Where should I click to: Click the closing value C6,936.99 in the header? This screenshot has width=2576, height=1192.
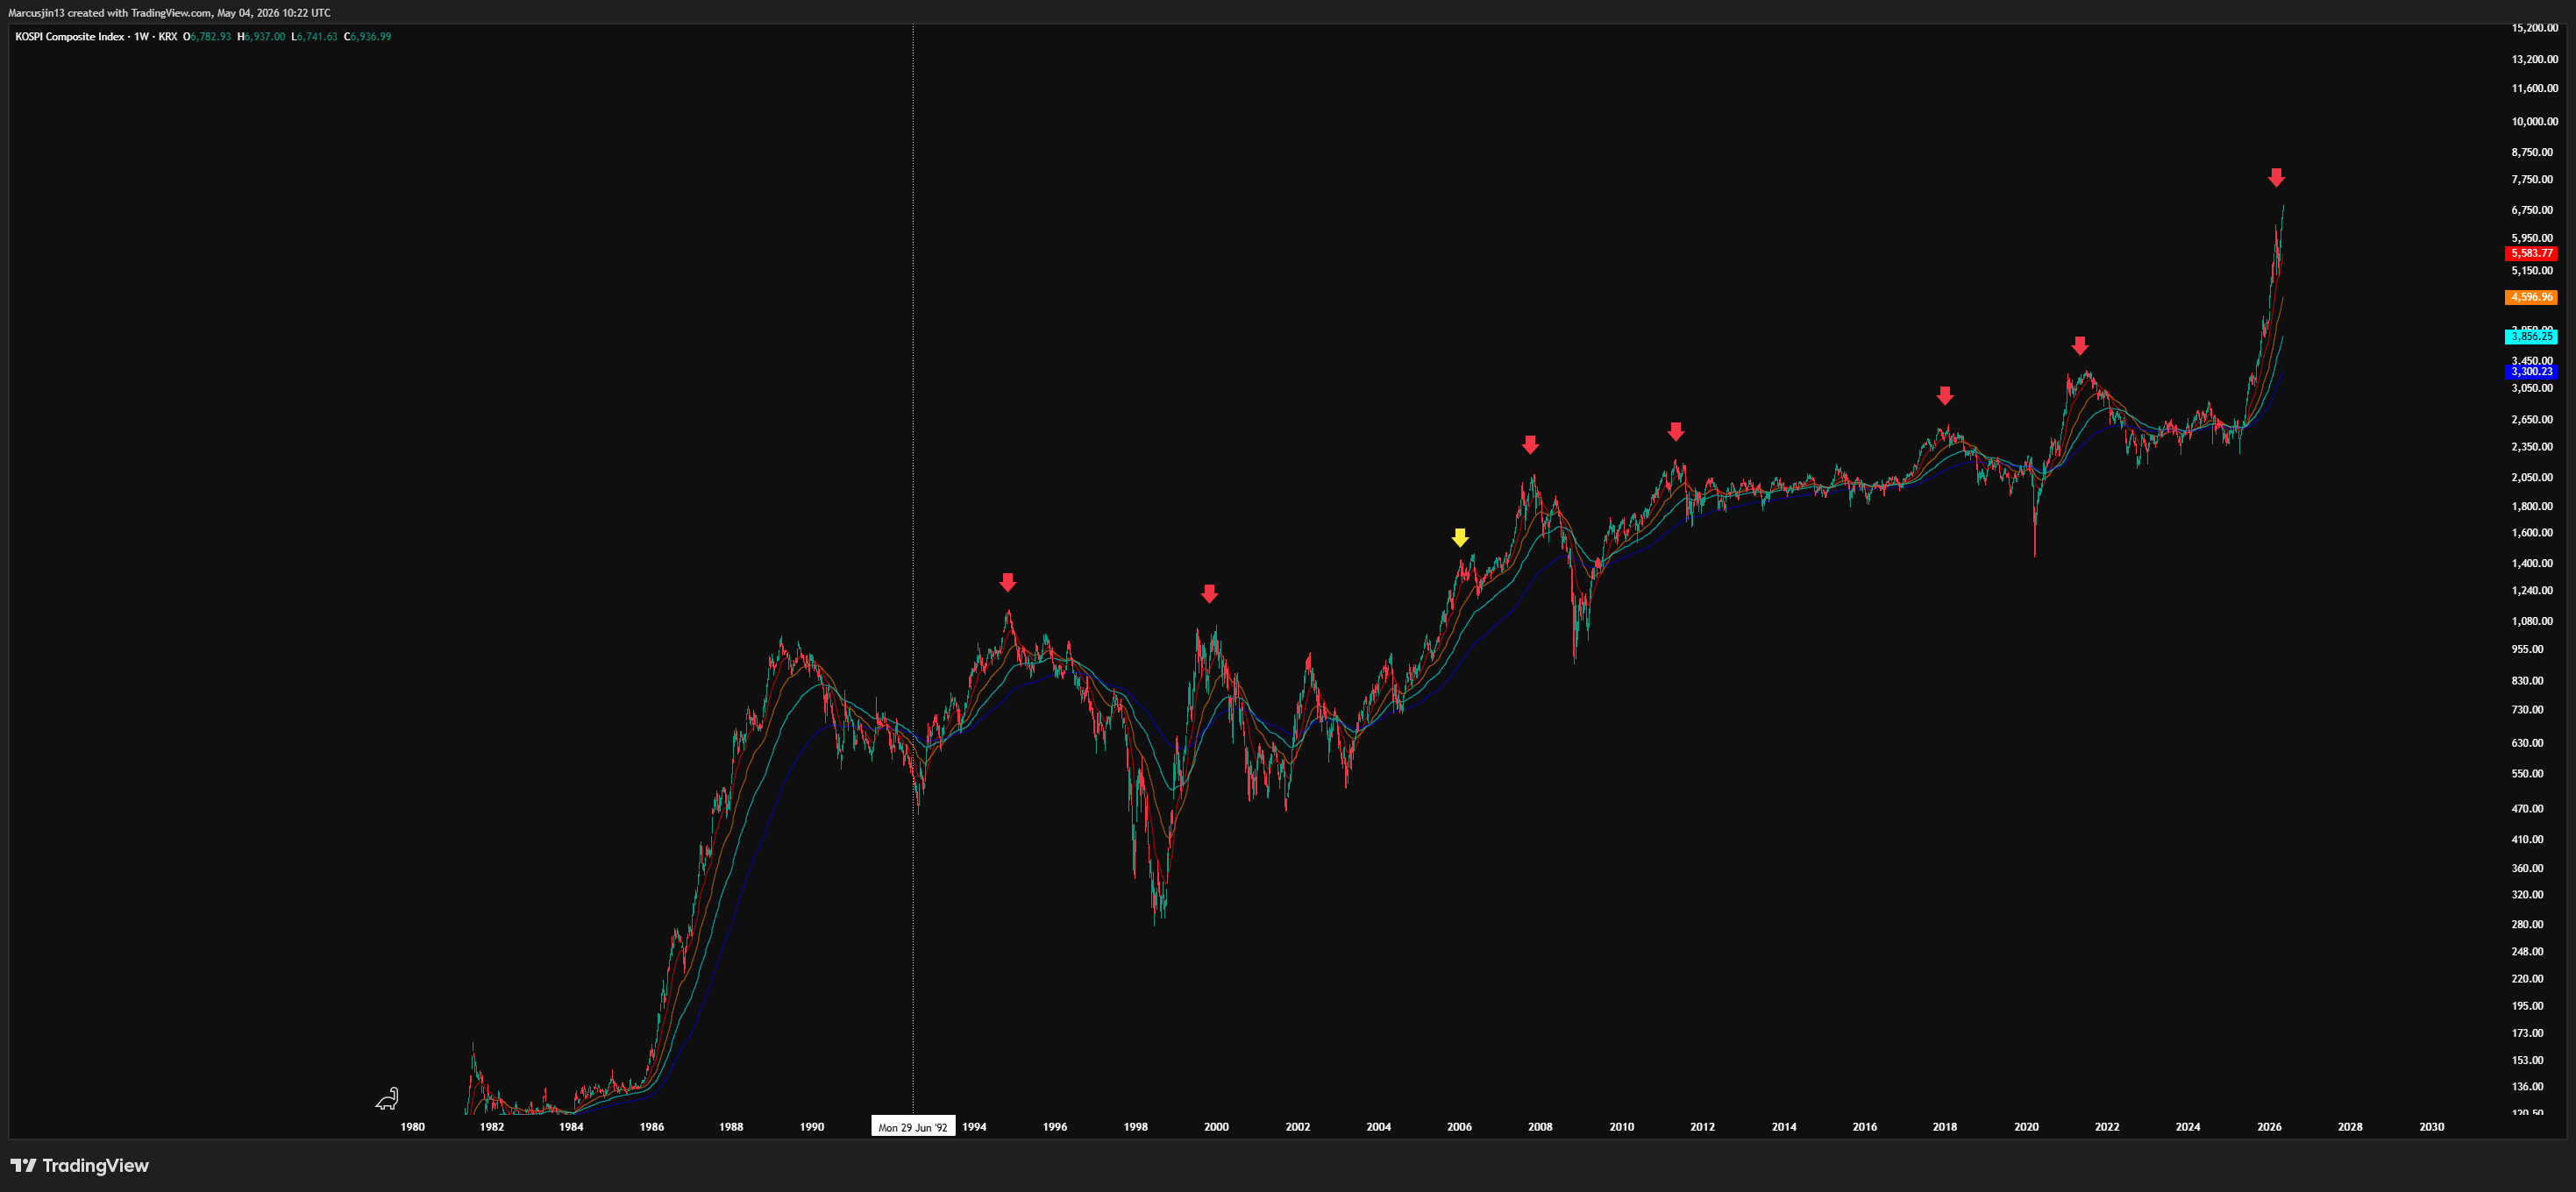coord(368,37)
